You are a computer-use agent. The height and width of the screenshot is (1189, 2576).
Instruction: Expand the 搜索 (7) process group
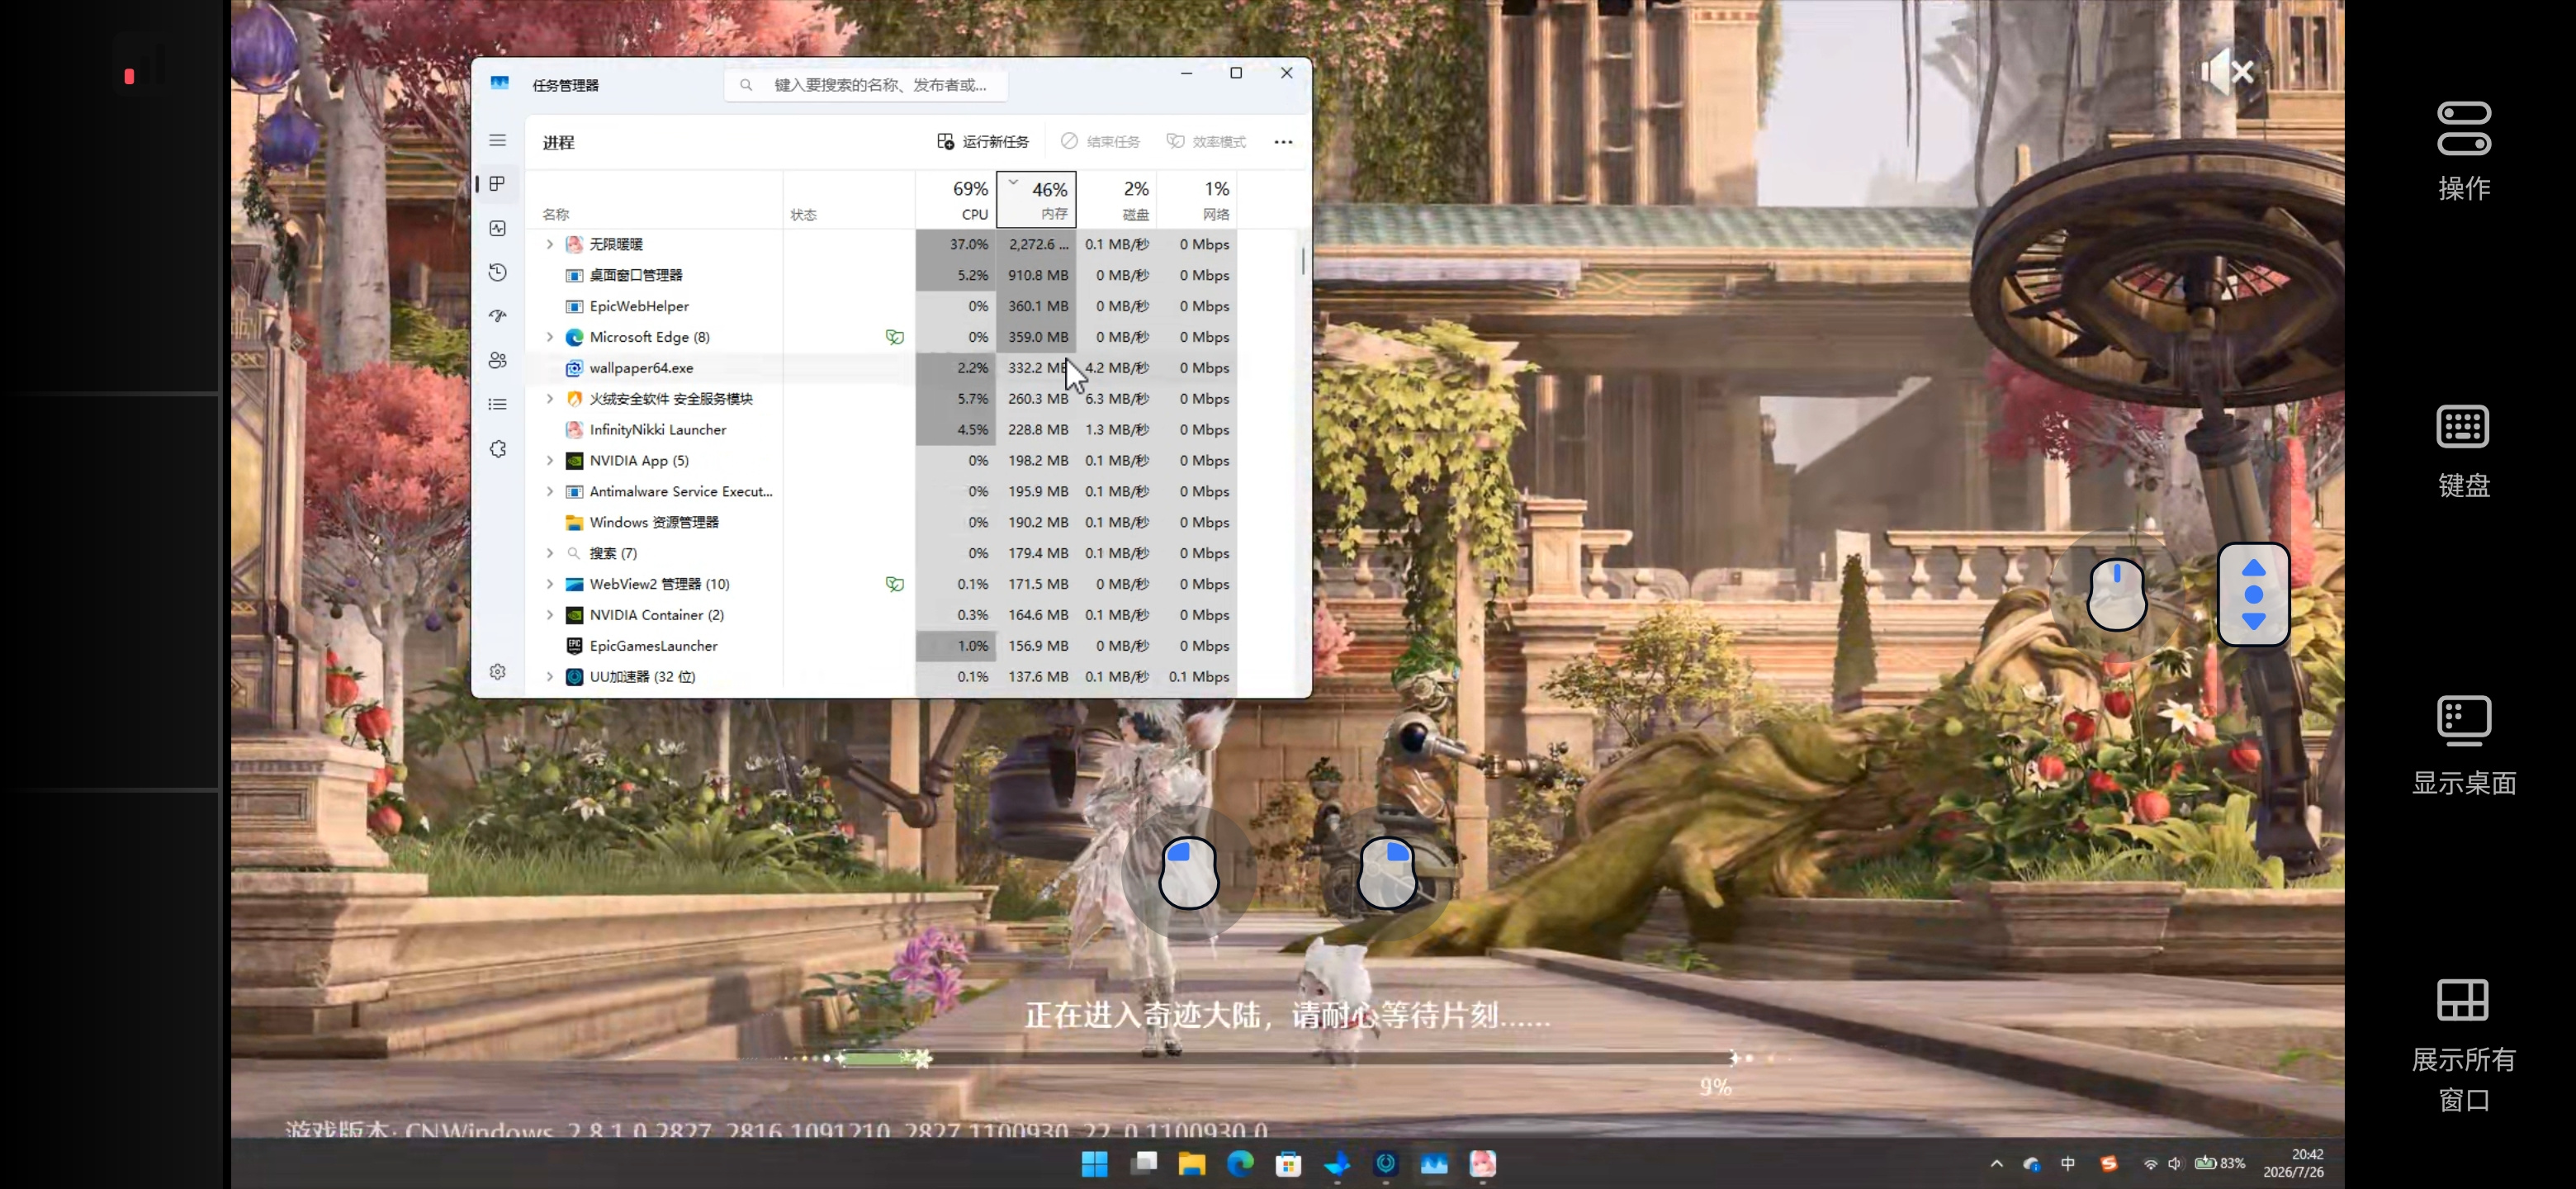549,553
